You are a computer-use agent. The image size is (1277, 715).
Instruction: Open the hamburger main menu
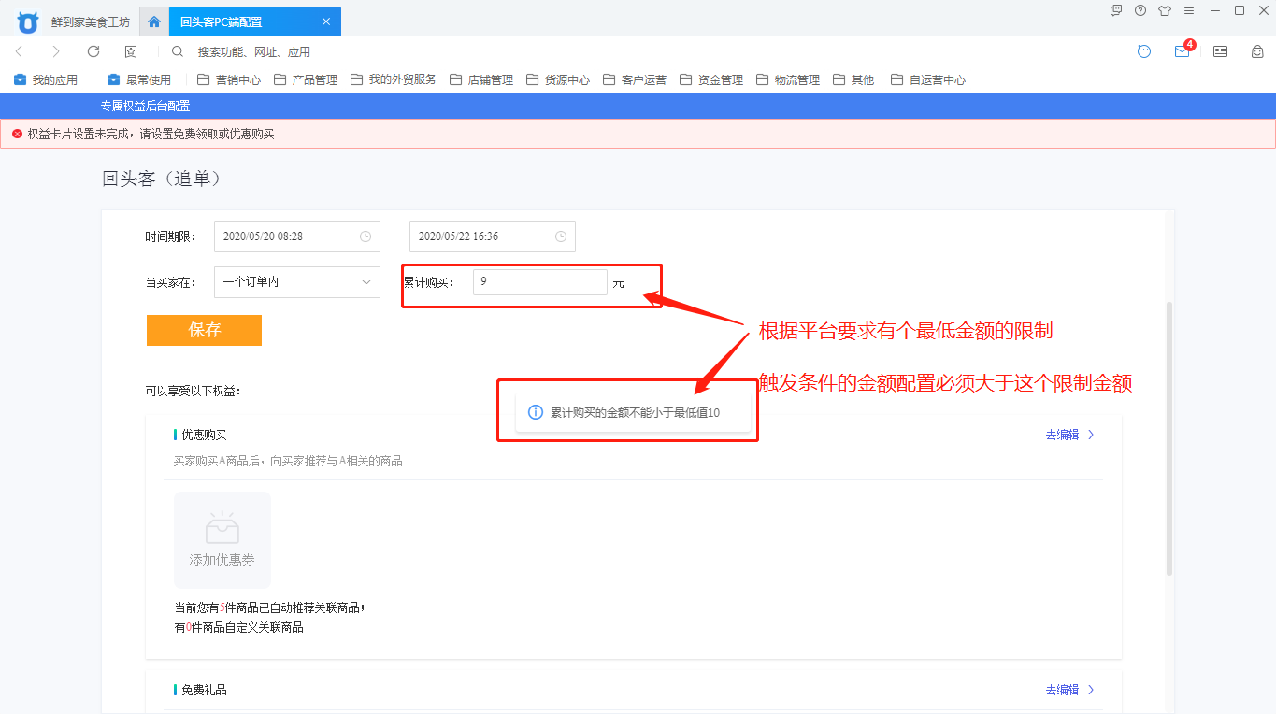point(1189,11)
